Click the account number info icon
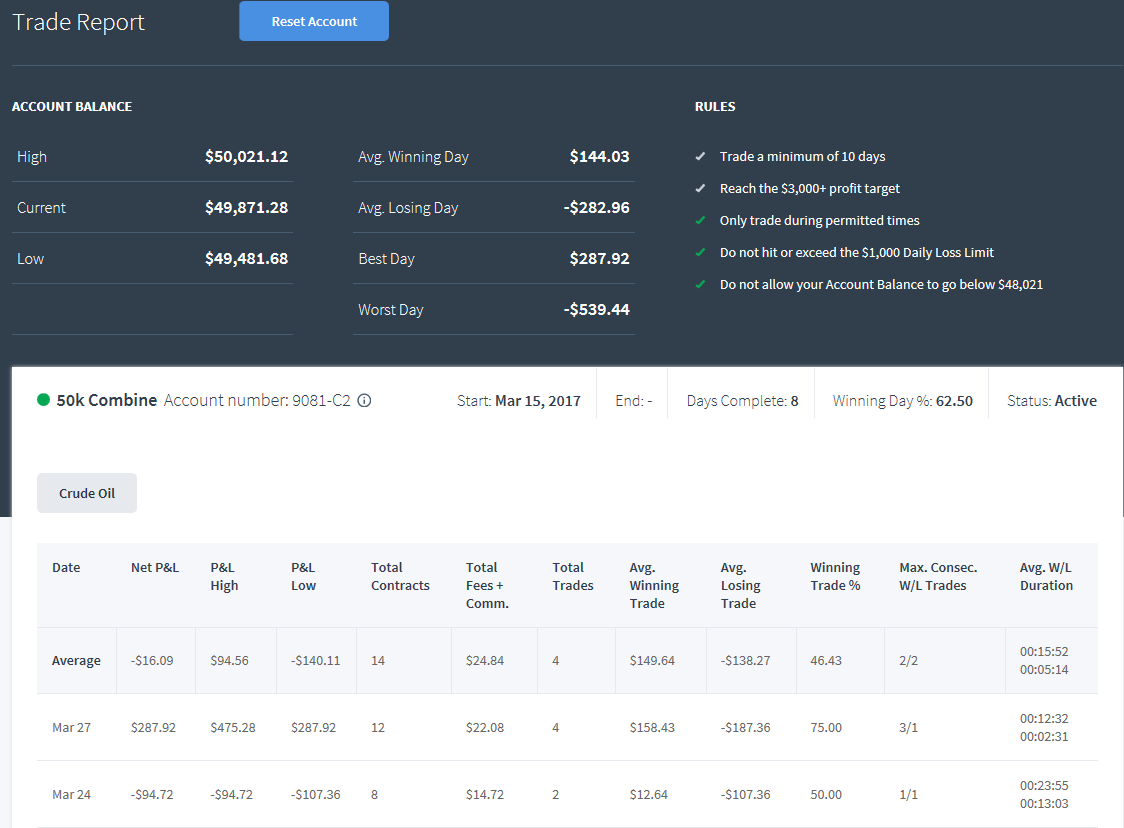This screenshot has height=828, width=1124. [364, 401]
